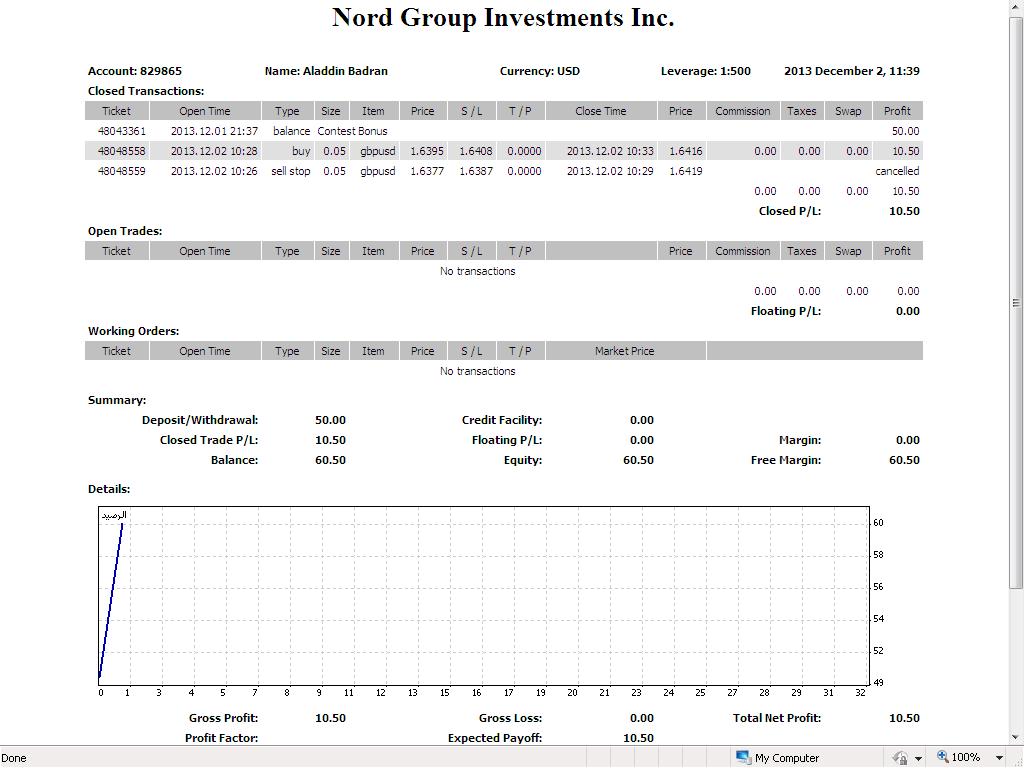Screen dimensions: 1024x768
Task: Click the Gross Profit: label
Action: click(223, 718)
